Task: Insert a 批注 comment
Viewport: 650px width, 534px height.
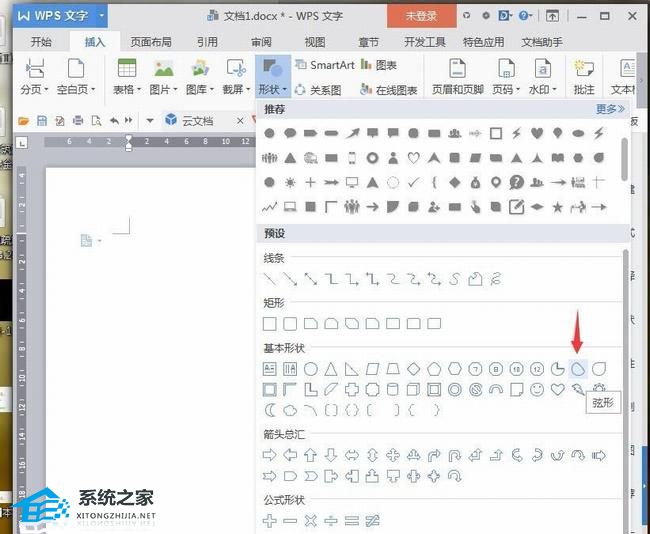Action: pyautogui.click(x=584, y=77)
